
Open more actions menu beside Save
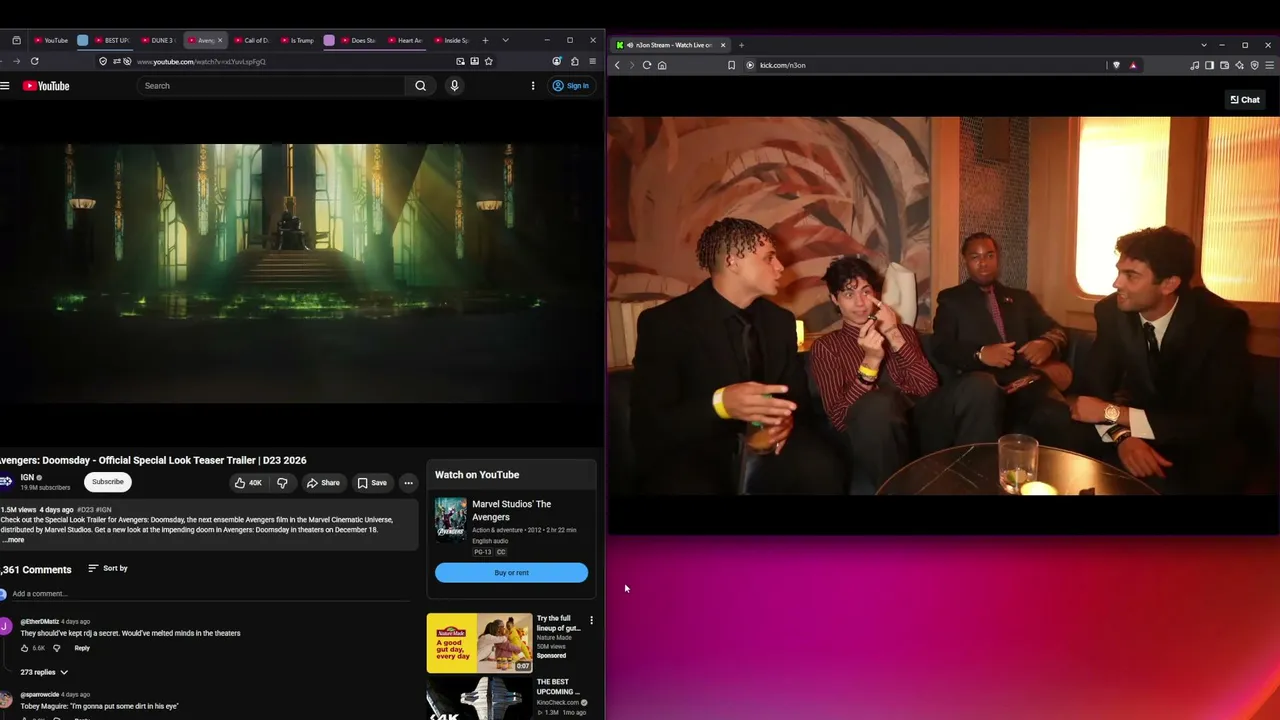click(x=408, y=483)
